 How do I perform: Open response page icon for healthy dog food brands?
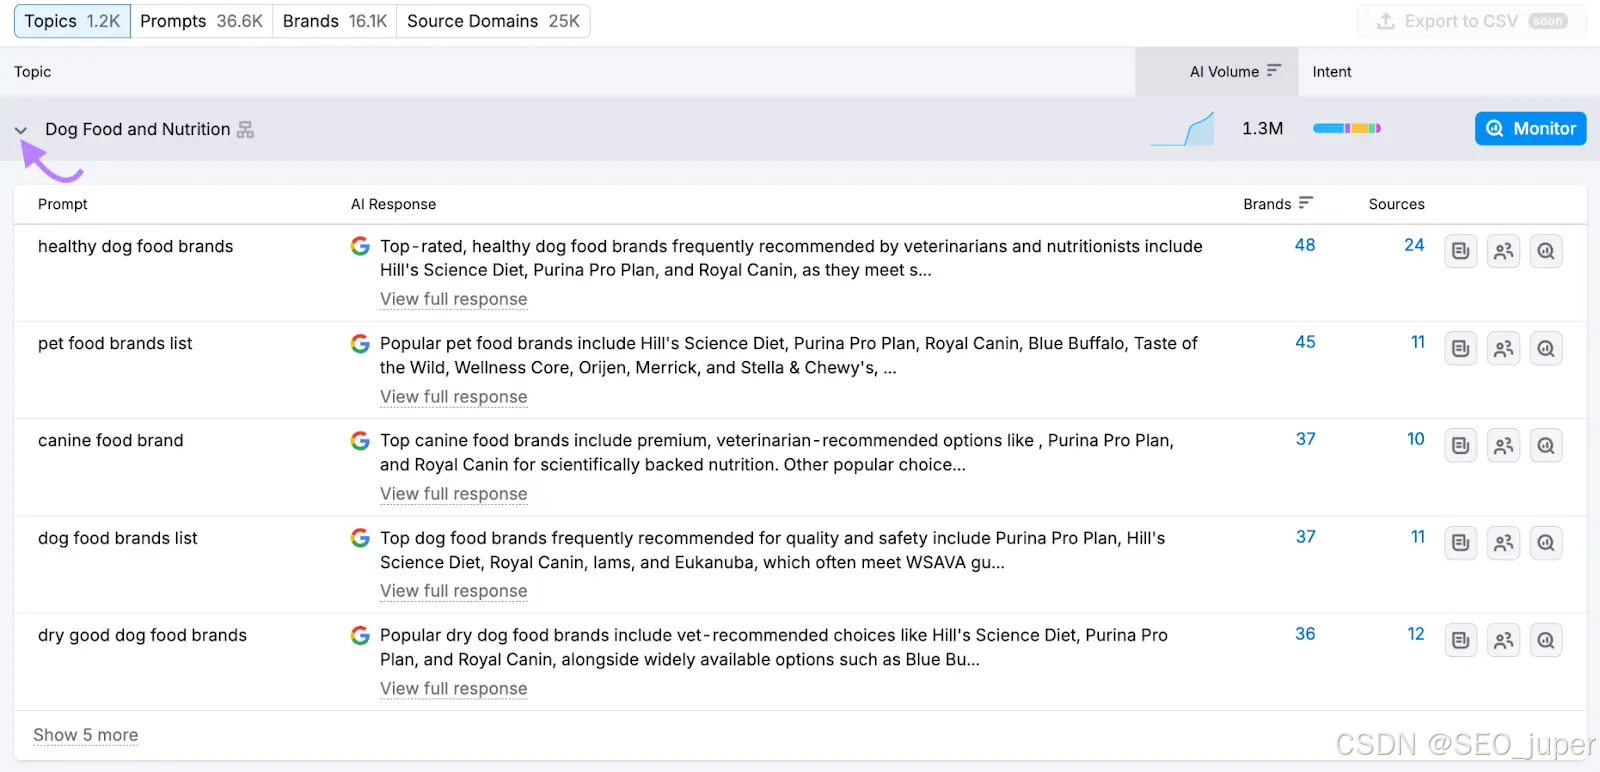1461,251
